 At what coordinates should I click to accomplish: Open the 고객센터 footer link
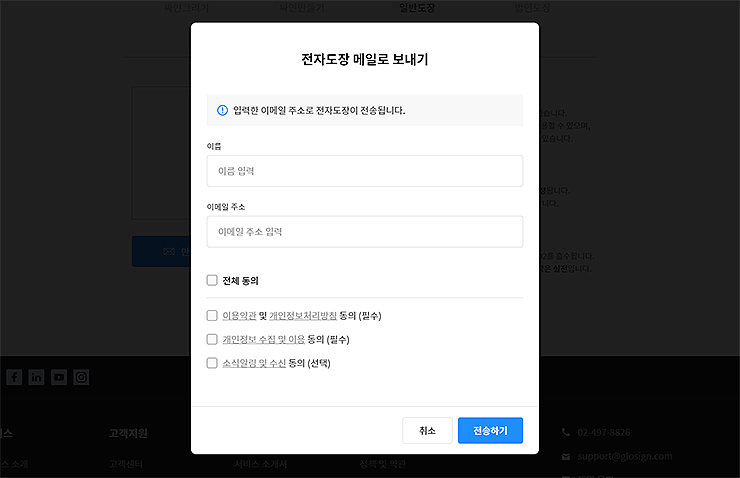[126, 464]
